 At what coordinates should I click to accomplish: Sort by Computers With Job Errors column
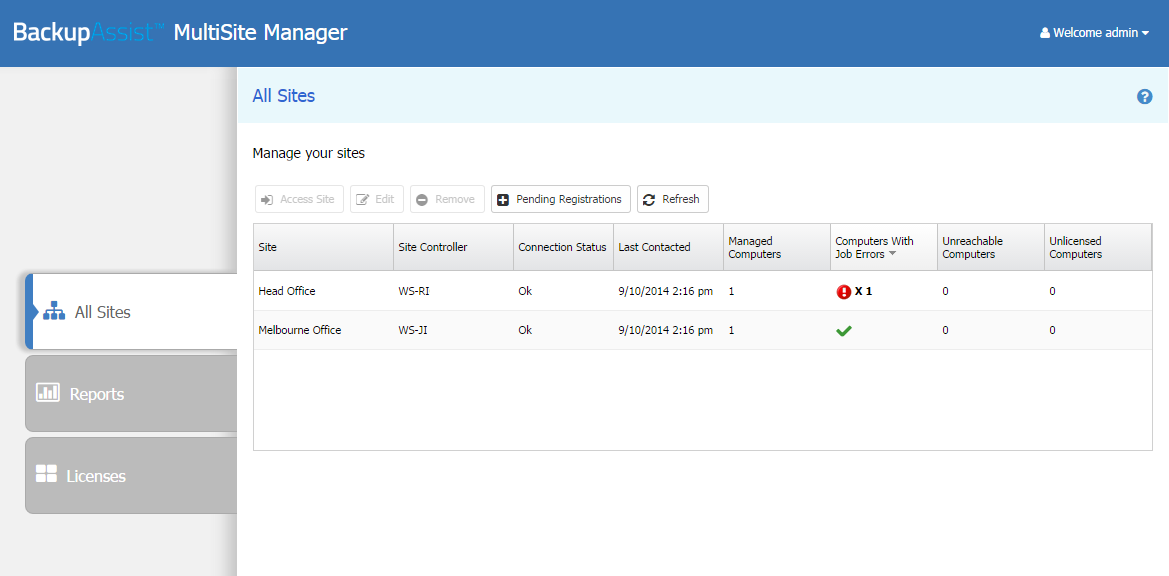click(x=874, y=247)
